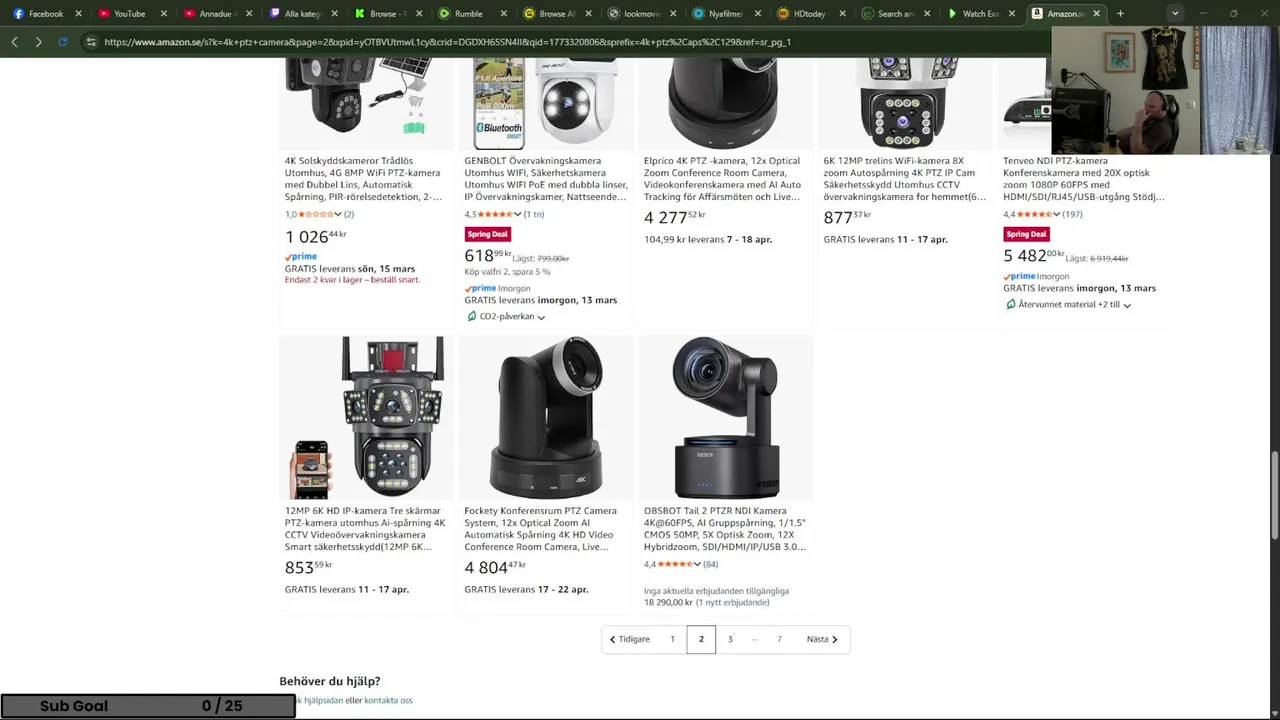The image size is (1280, 720).
Task: Expand OBSBOT 4,4 star rating dropdown
Action: tap(697, 565)
